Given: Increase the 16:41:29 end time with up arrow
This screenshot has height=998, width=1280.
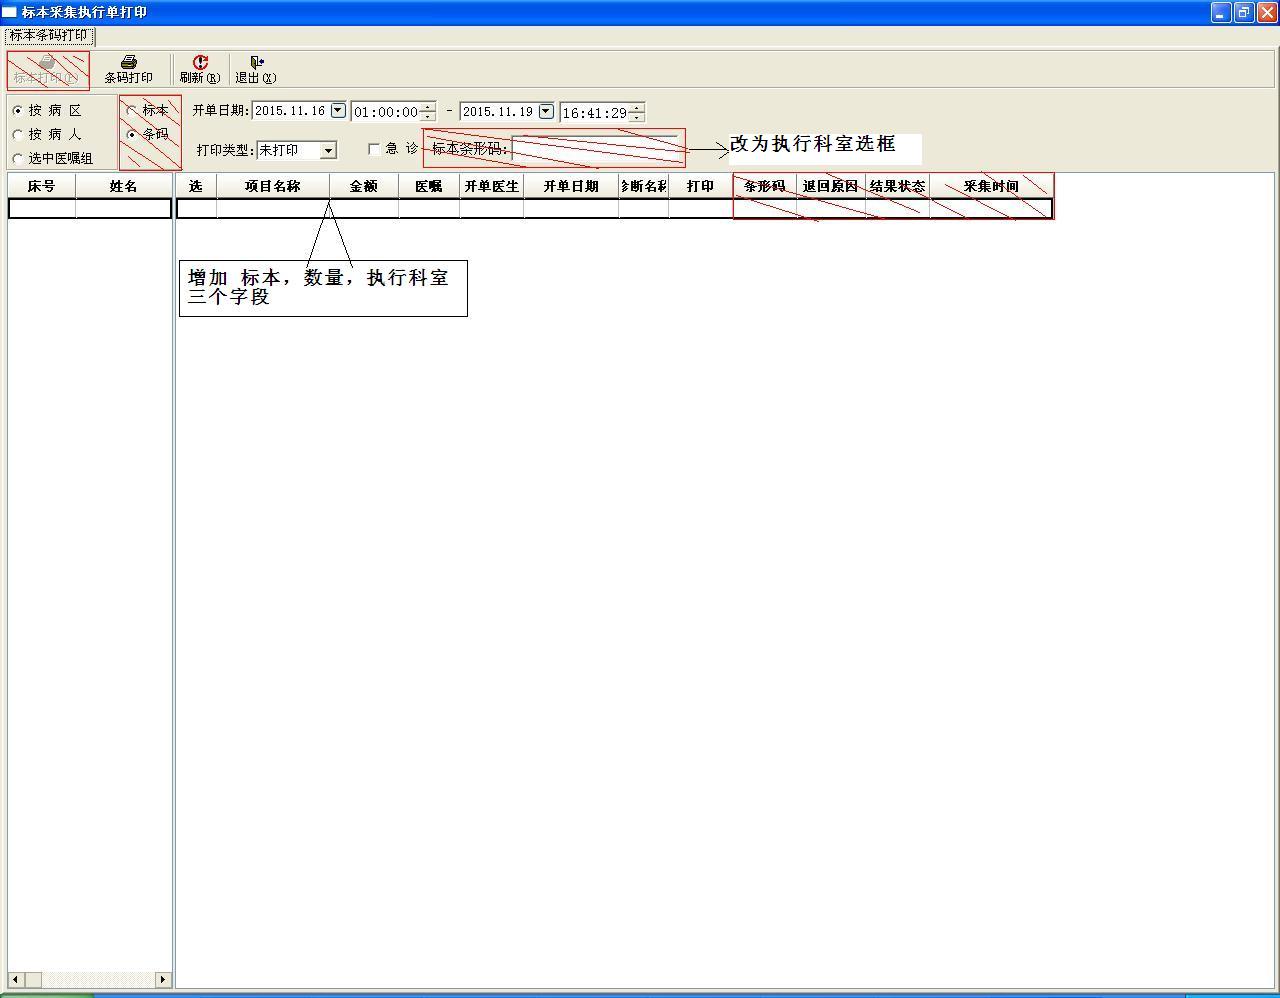Looking at the screenshot, I should pyautogui.click(x=636, y=107).
